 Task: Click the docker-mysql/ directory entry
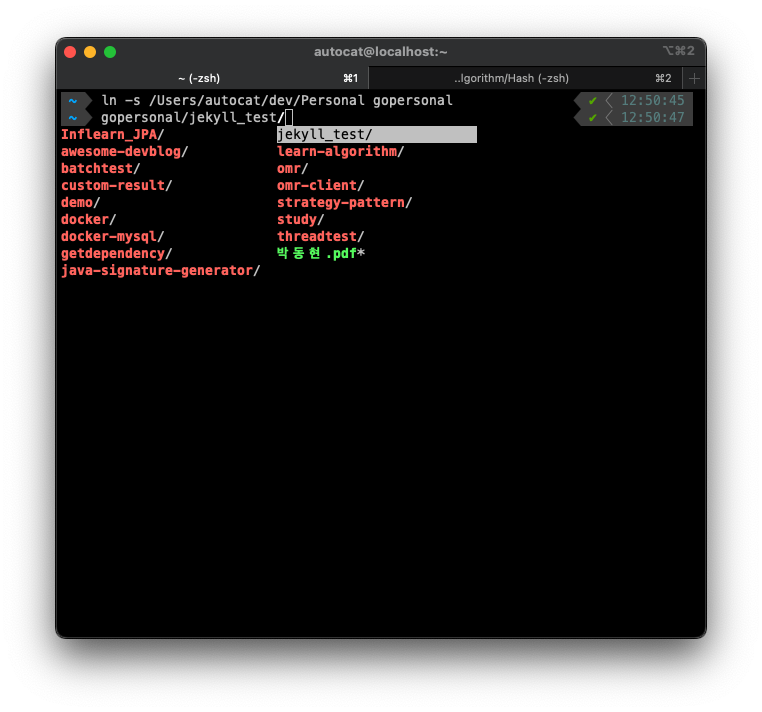[x=113, y=237]
